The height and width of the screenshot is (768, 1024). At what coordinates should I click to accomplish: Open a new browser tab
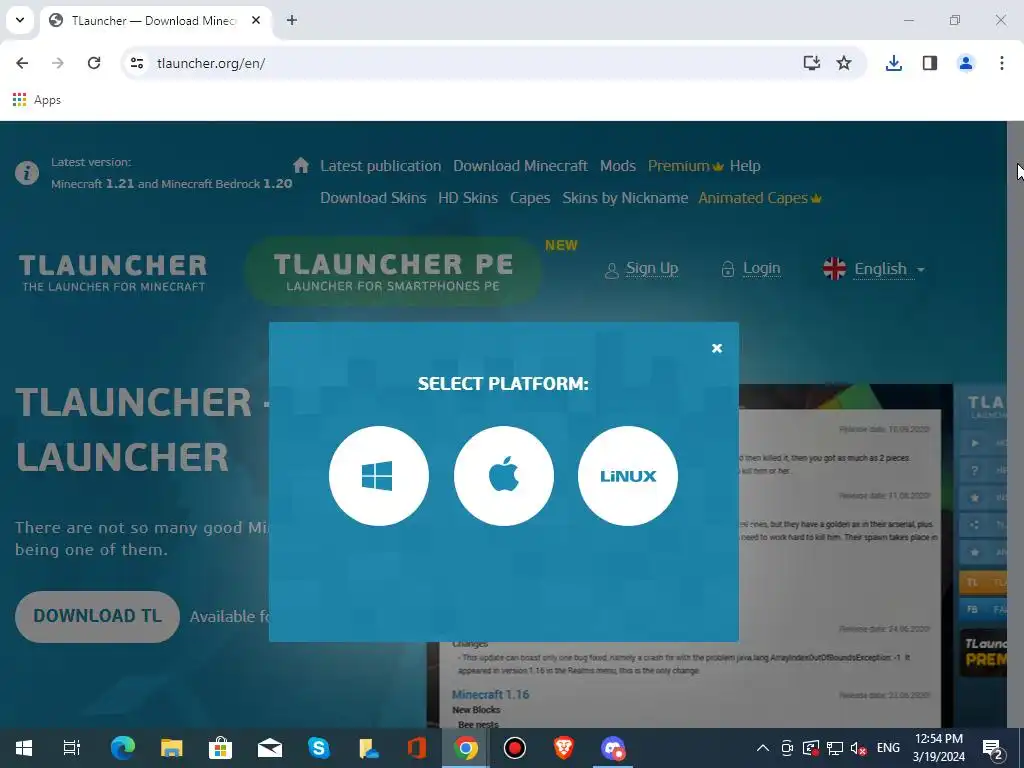tap(292, 20)
